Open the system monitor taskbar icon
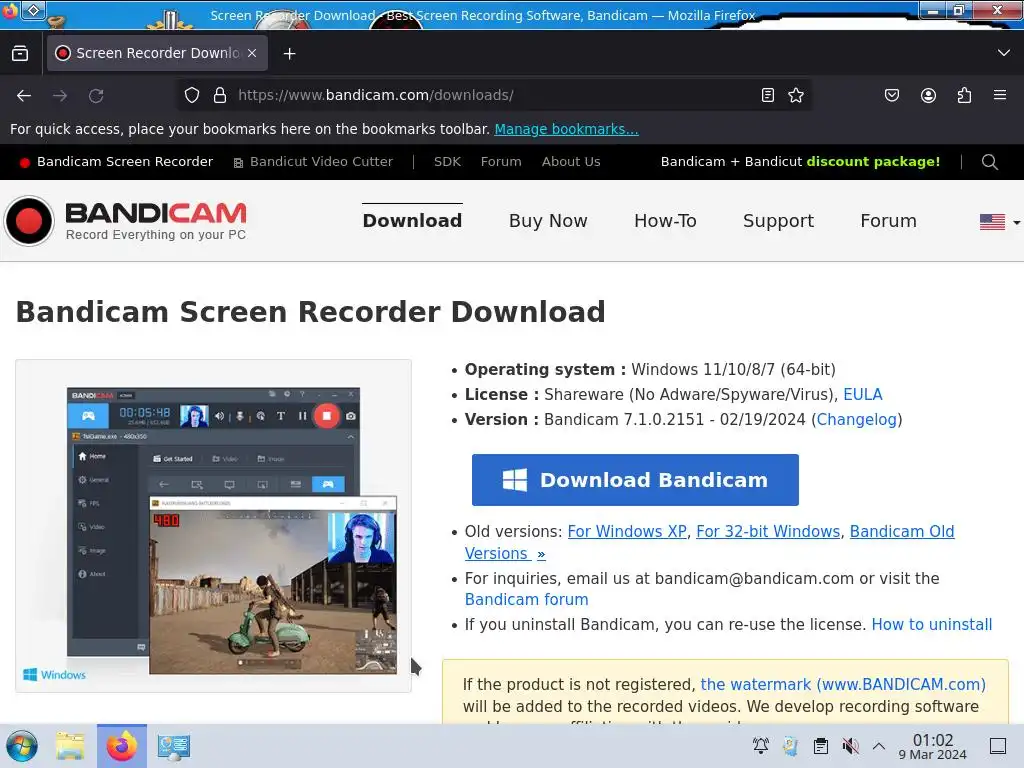Image resolution: width=1024 pixels, height=768 pixels. [174, 746]
